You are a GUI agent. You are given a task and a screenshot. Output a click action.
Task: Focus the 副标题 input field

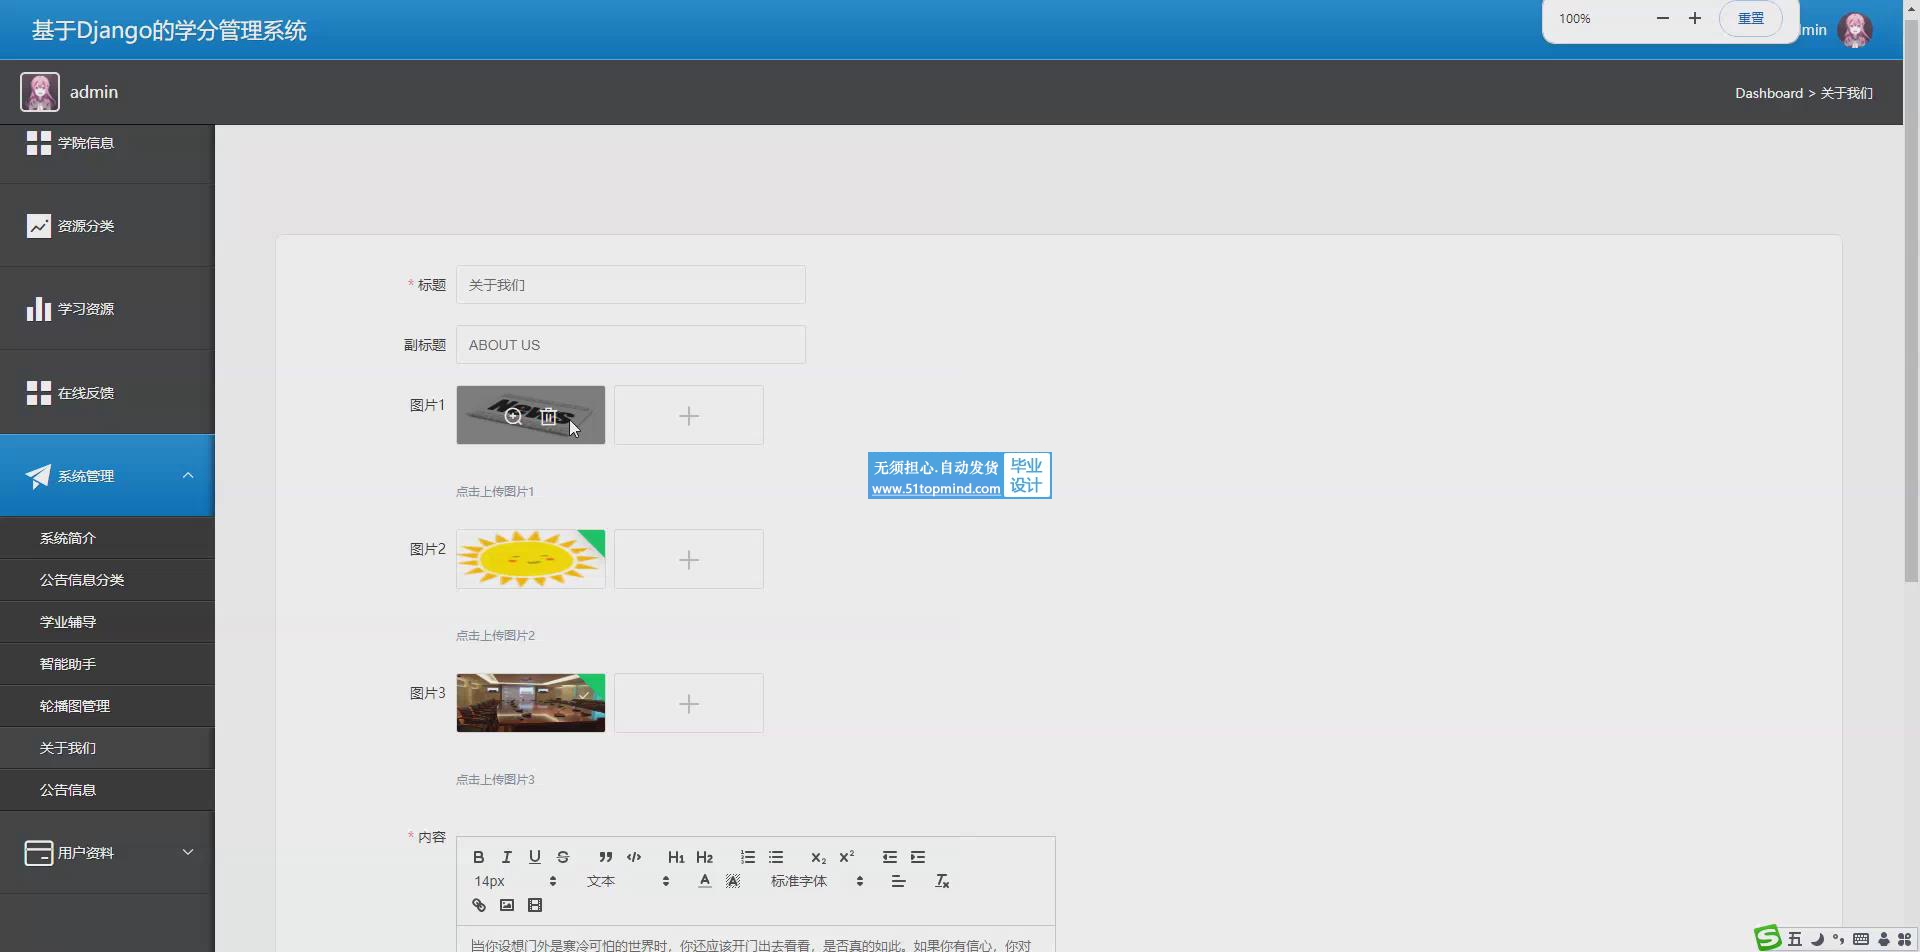631,345
